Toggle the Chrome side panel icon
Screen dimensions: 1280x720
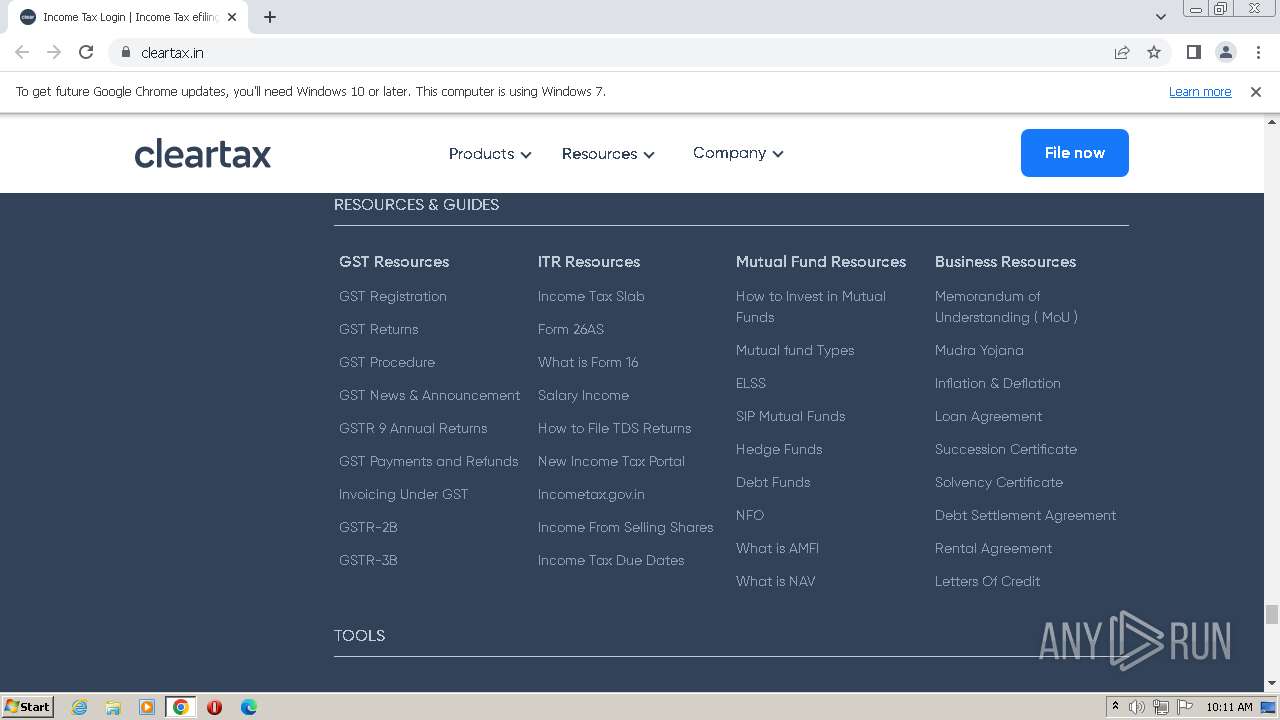tap(1193, 52)
